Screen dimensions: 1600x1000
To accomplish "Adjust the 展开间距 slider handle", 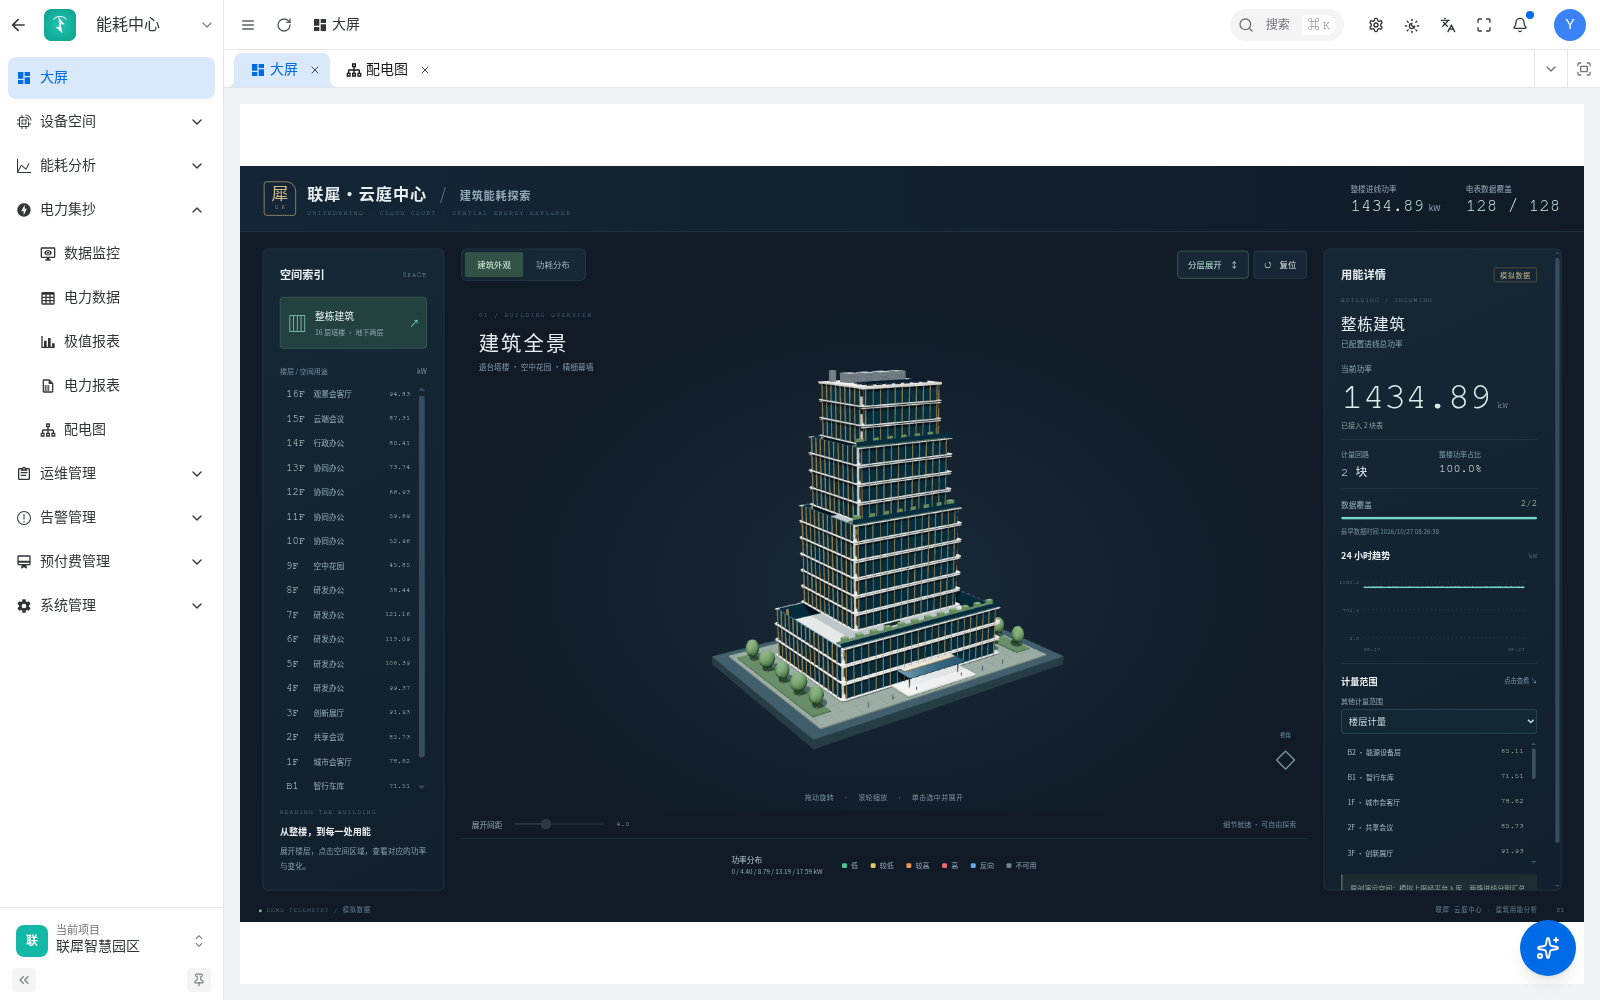I will tap(546, 824).
